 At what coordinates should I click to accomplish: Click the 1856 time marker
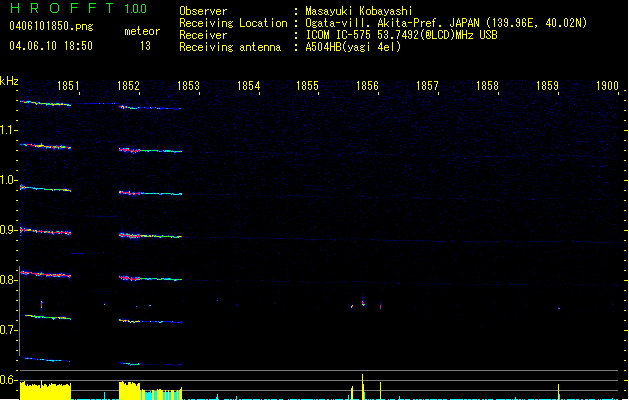point(367,86)
